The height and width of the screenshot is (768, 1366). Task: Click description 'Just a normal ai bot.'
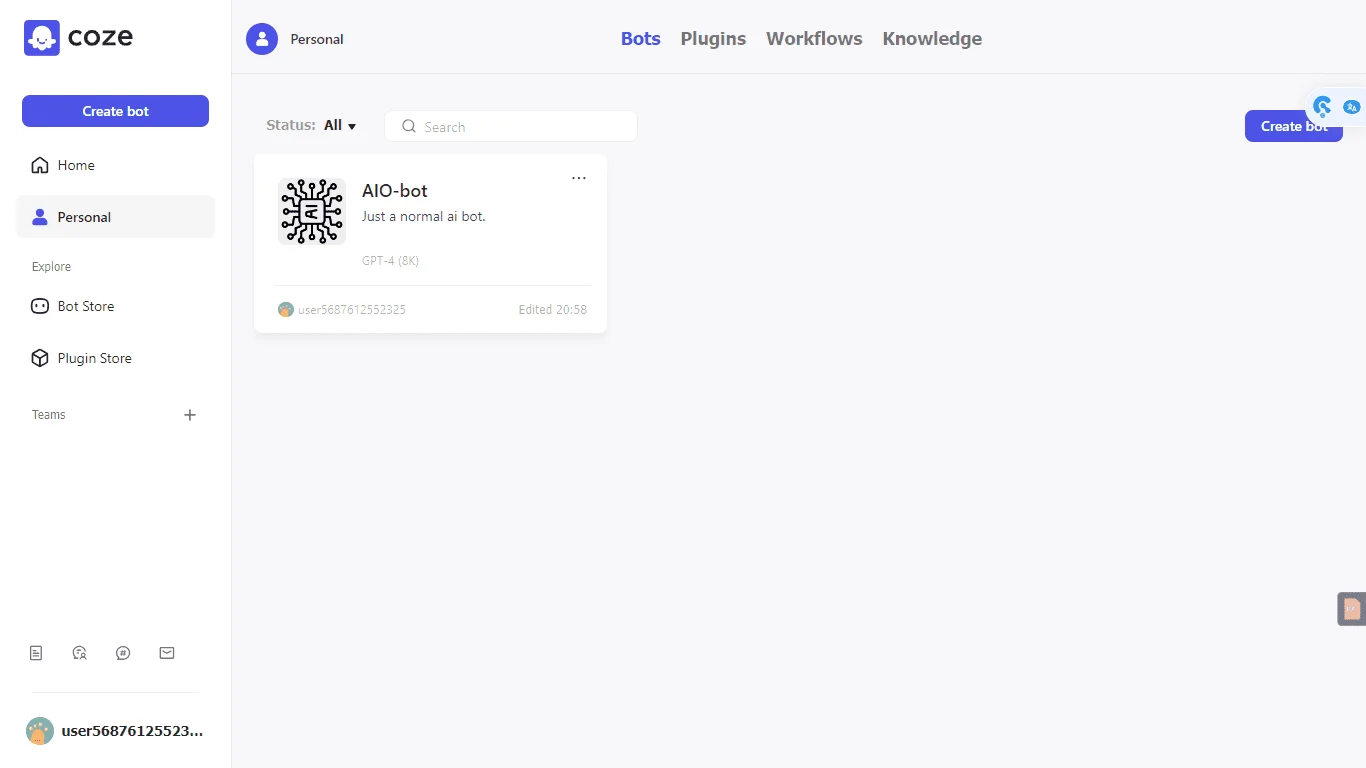[x=424, y=216]
